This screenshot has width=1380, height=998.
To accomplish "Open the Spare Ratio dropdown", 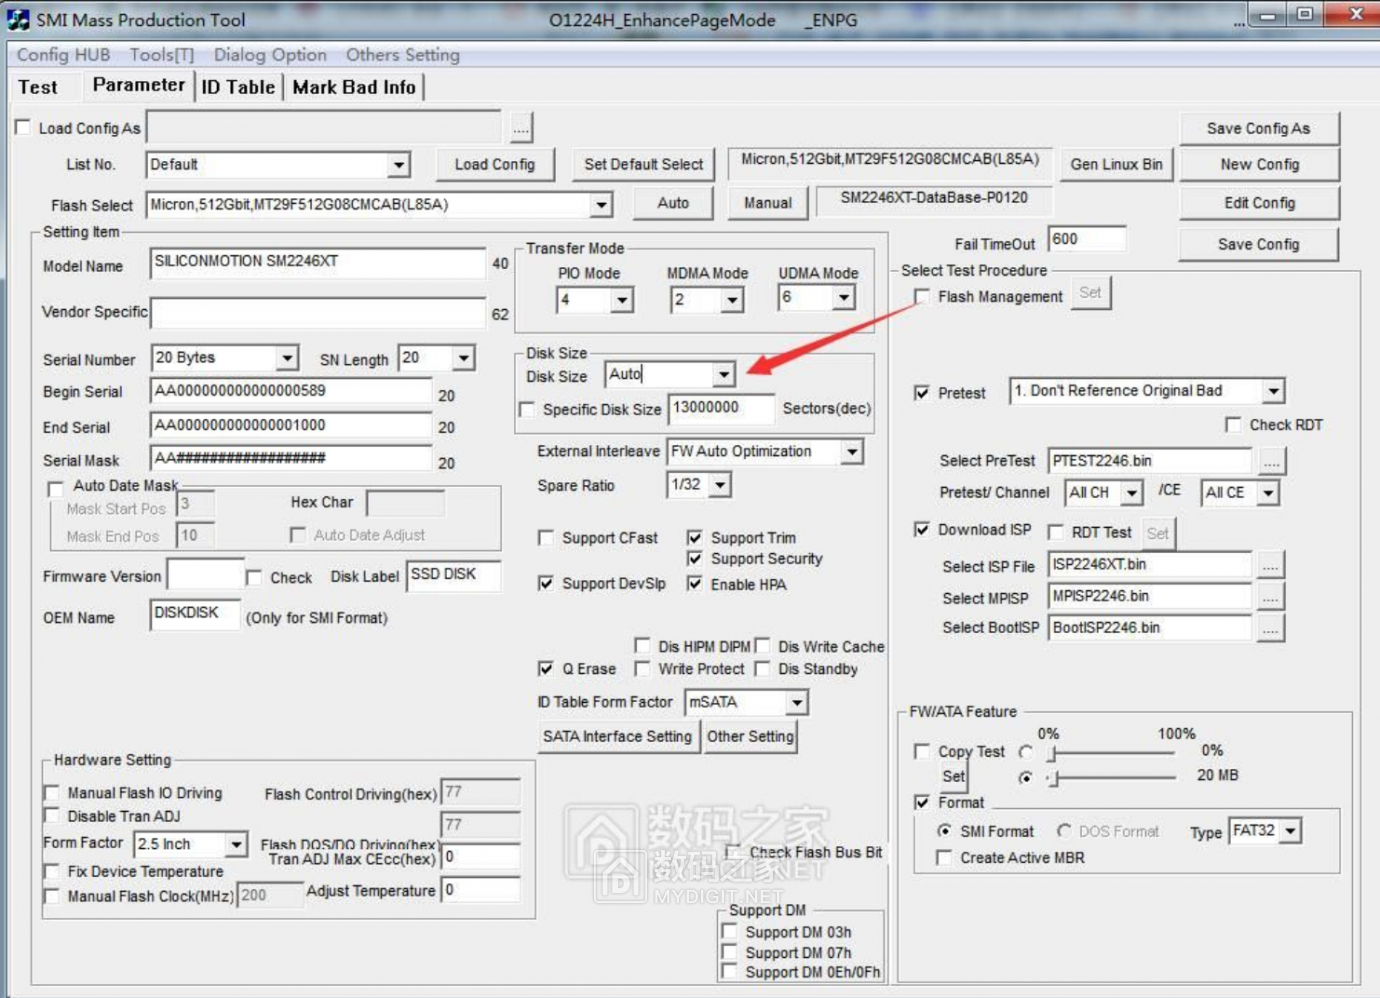I will pos(720,485).
